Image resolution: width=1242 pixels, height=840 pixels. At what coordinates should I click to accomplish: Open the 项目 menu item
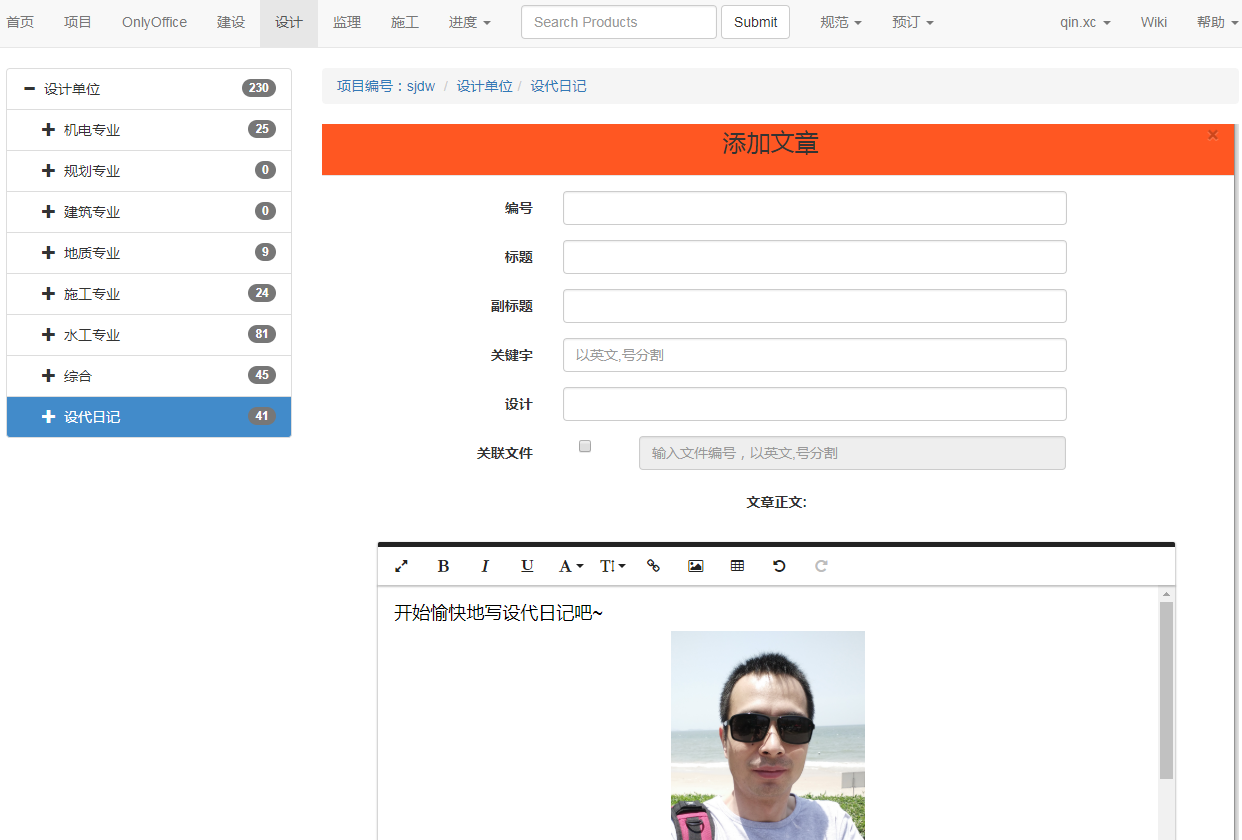coord(78,22)
